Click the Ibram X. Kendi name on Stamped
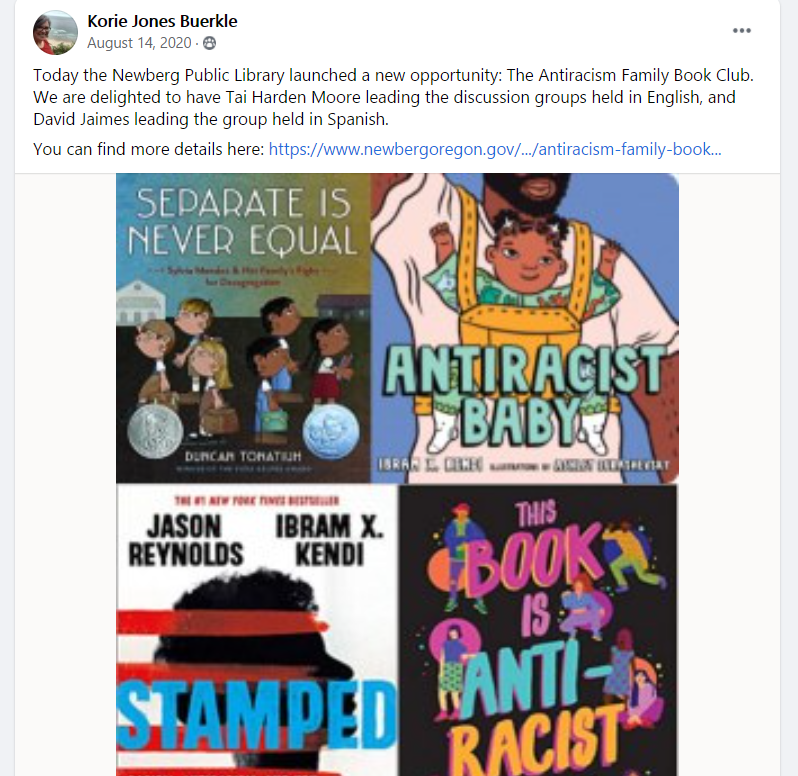798x776 pixels. (330, 540)
